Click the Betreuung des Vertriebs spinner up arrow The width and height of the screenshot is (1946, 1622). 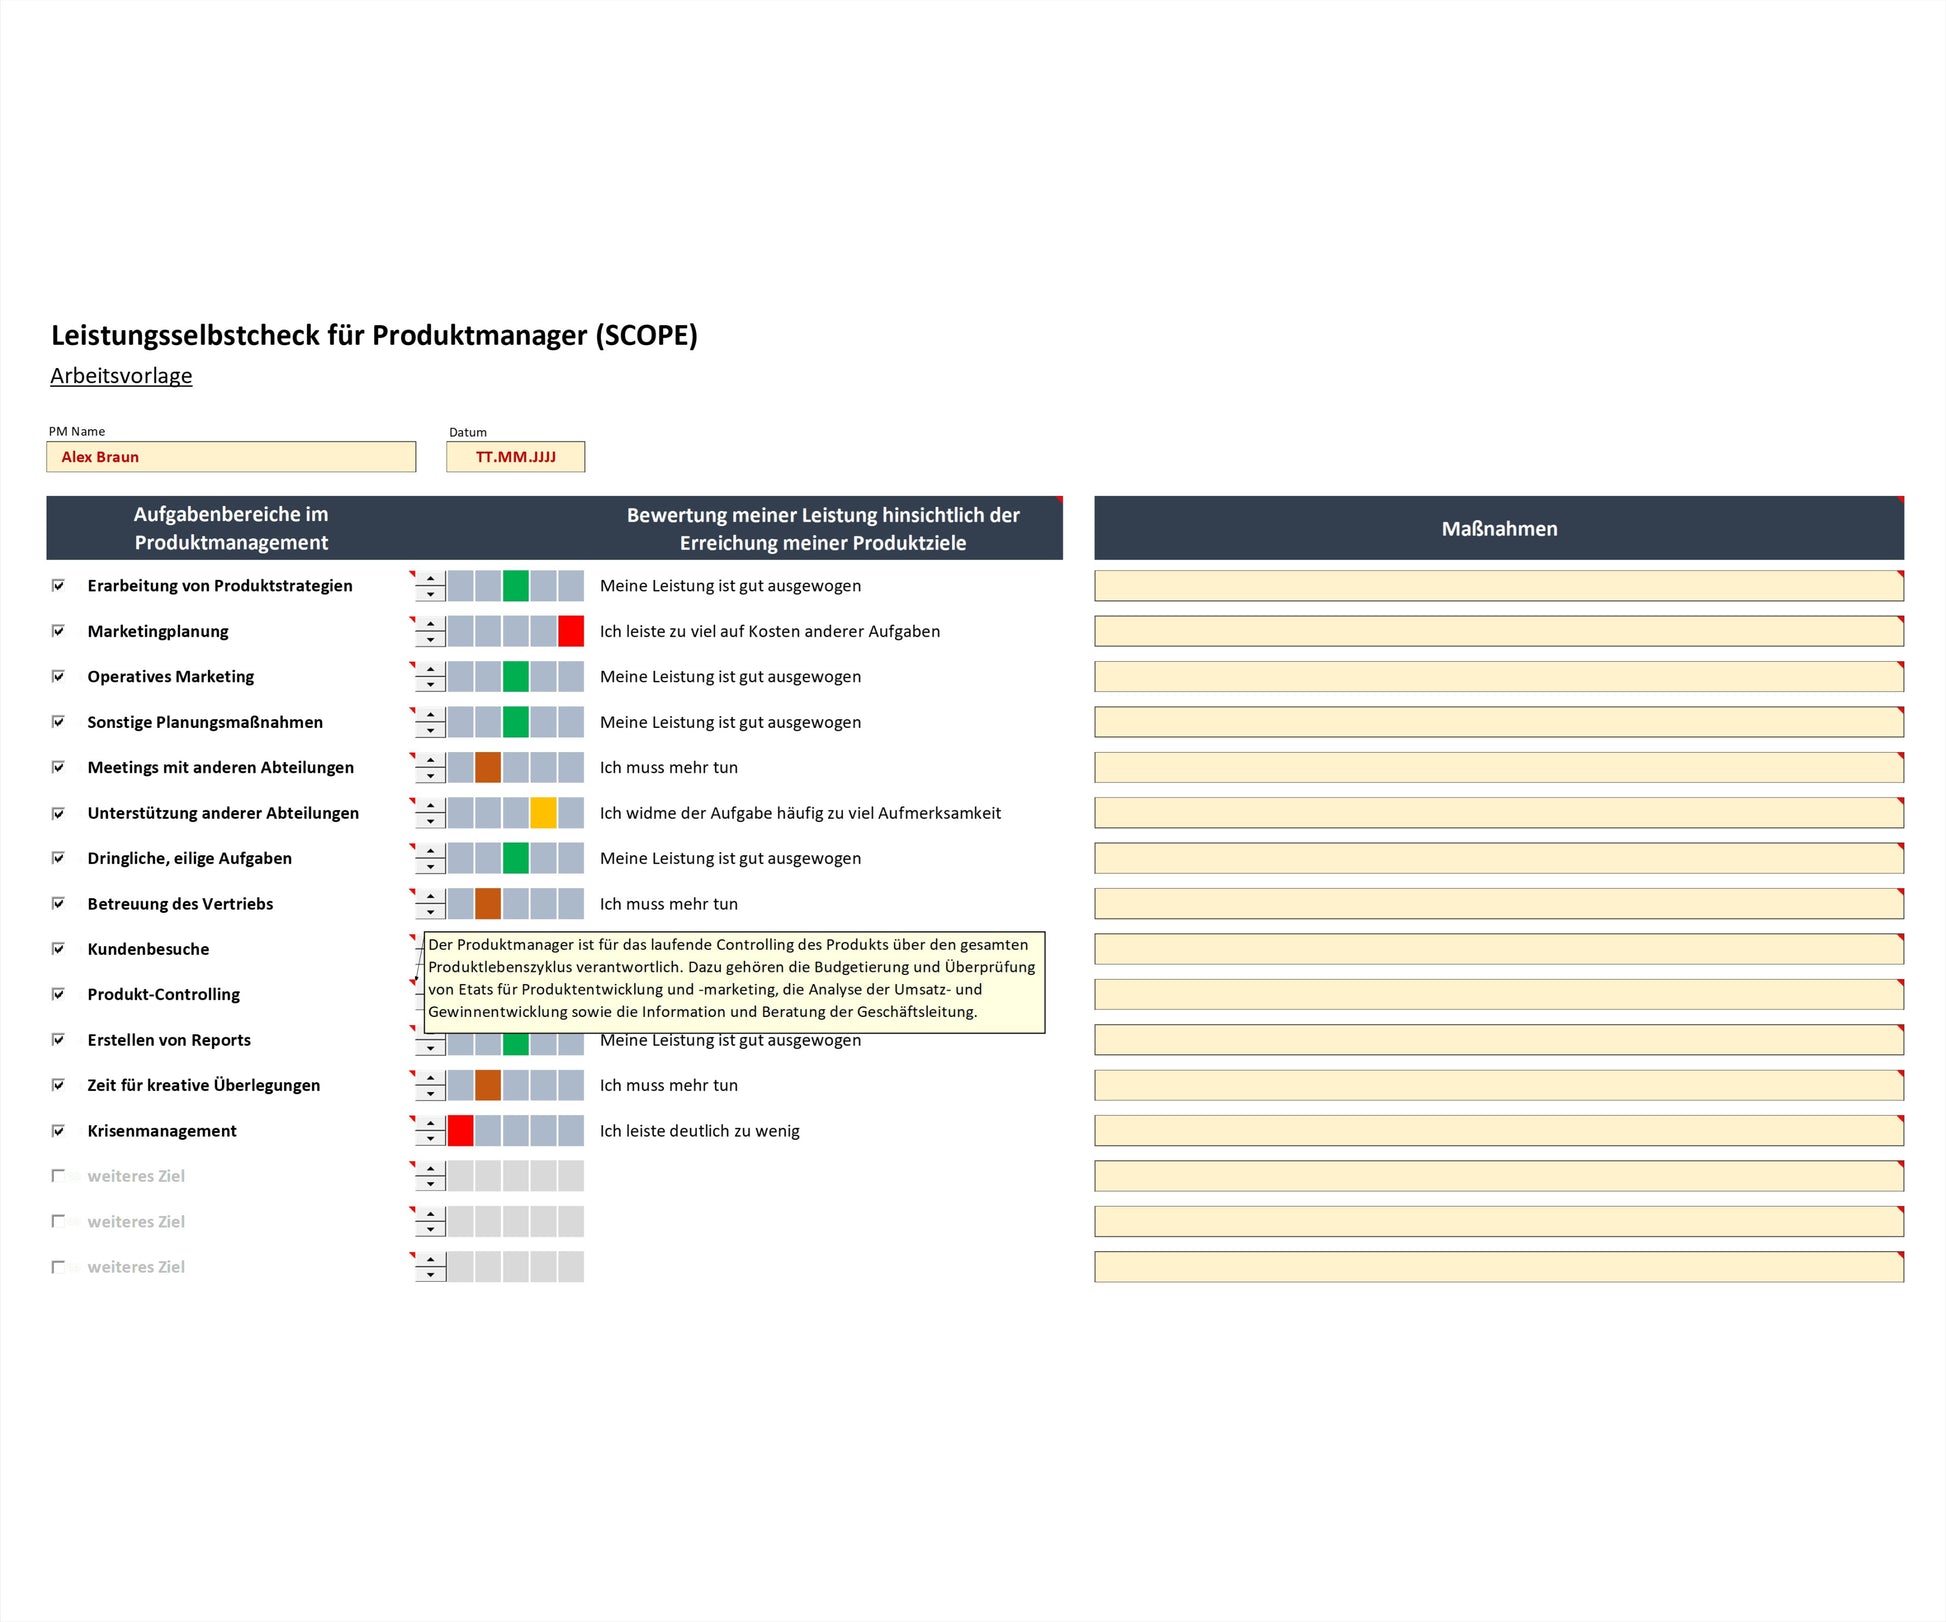tap(430, 897)
